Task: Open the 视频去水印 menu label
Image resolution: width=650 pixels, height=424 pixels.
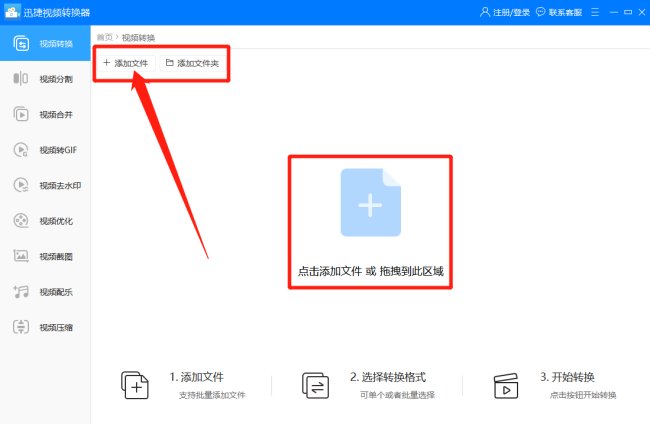Action: (x=60, y=185)
